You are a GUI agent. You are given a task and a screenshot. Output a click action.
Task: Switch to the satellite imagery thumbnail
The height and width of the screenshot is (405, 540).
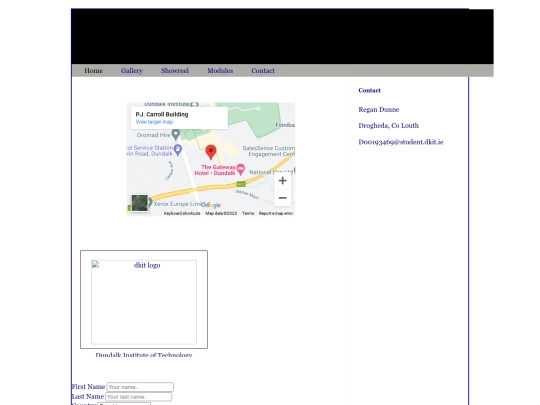tap(139, 203)
